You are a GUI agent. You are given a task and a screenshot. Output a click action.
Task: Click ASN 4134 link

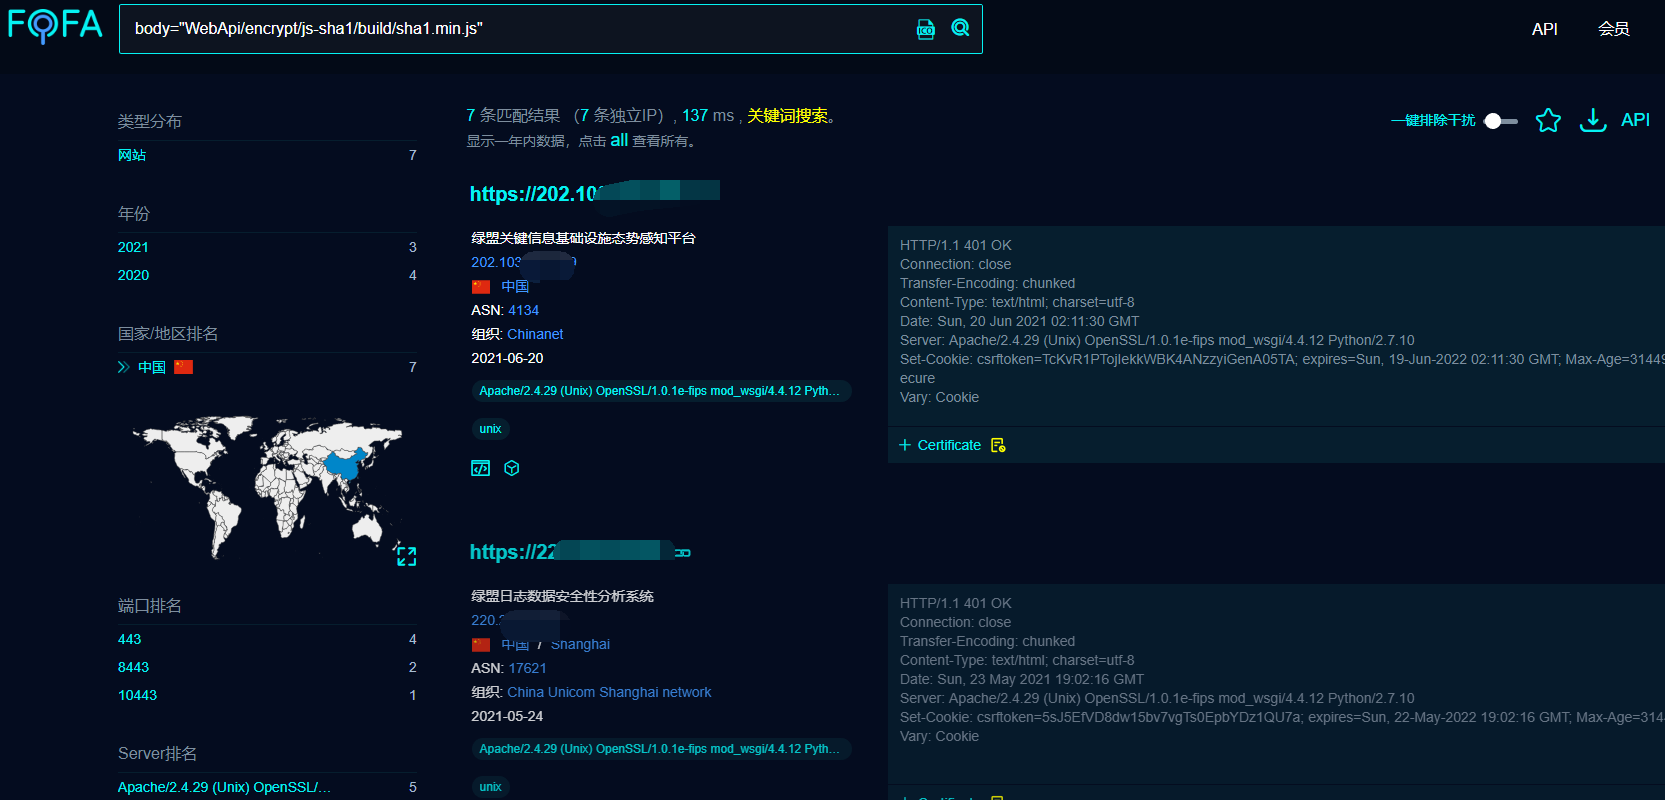click(x=523, y=310)
